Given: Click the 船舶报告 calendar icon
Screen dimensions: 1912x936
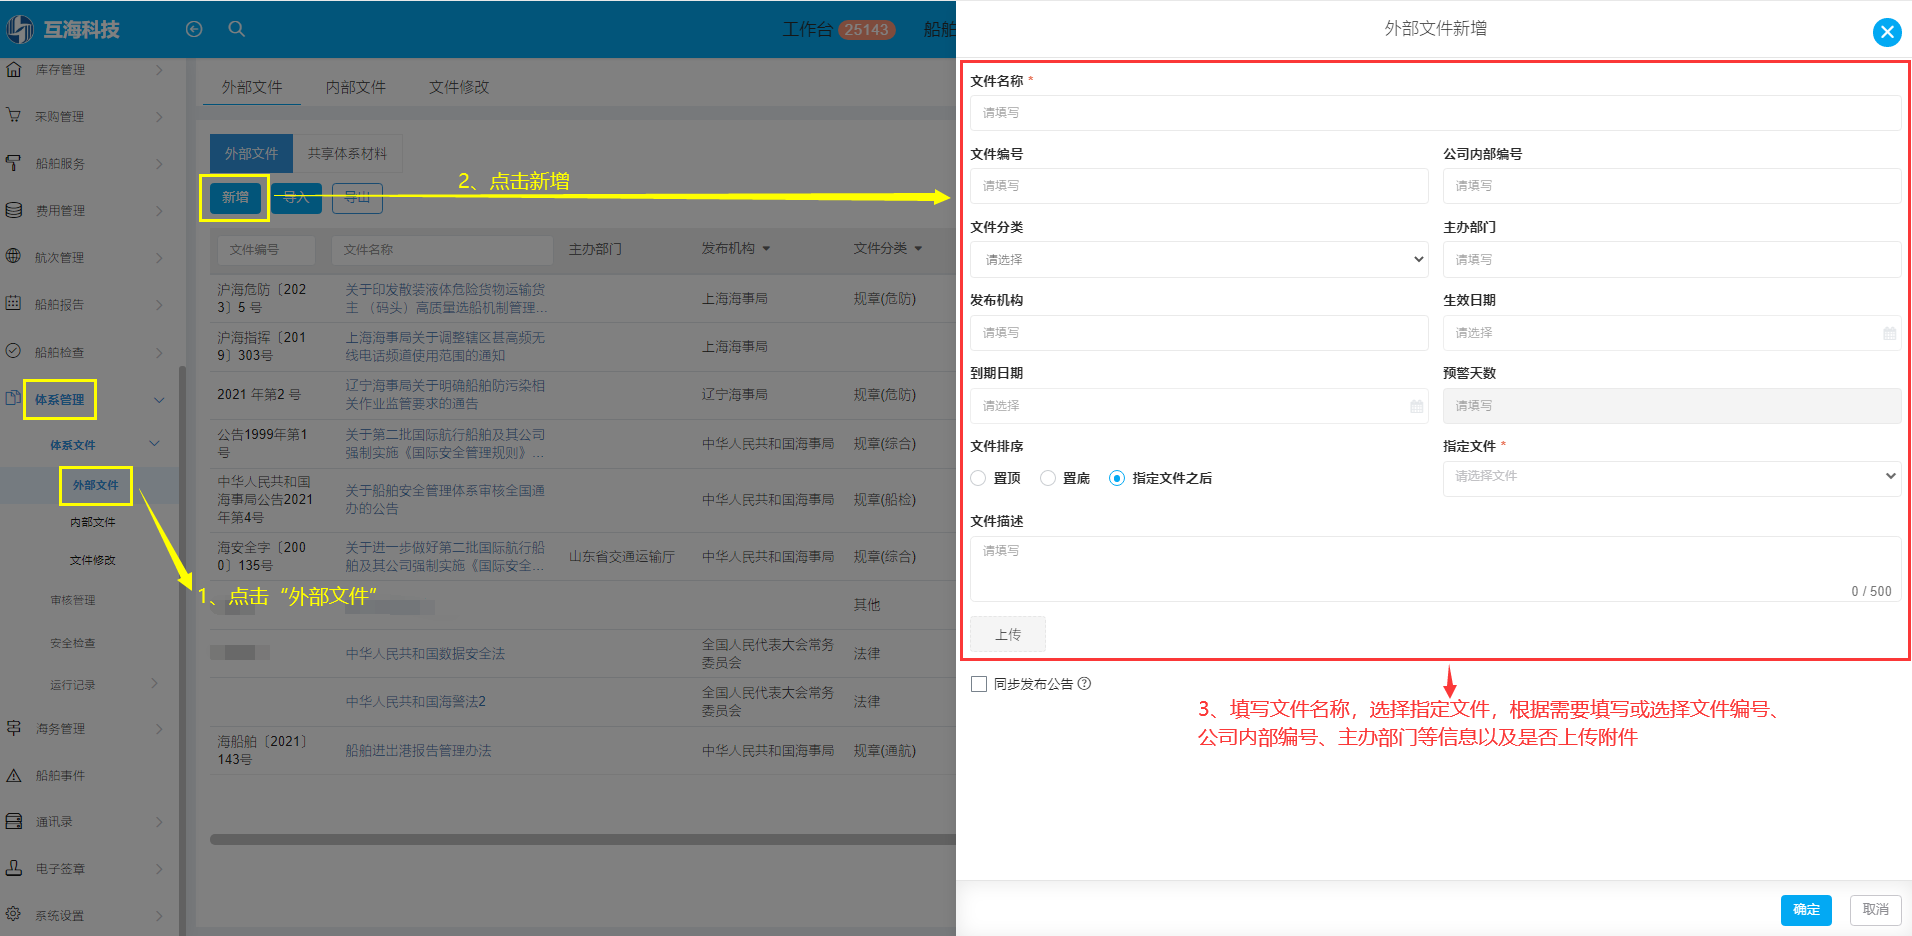Looking at the screenshot, I should [x=14, y=303].
